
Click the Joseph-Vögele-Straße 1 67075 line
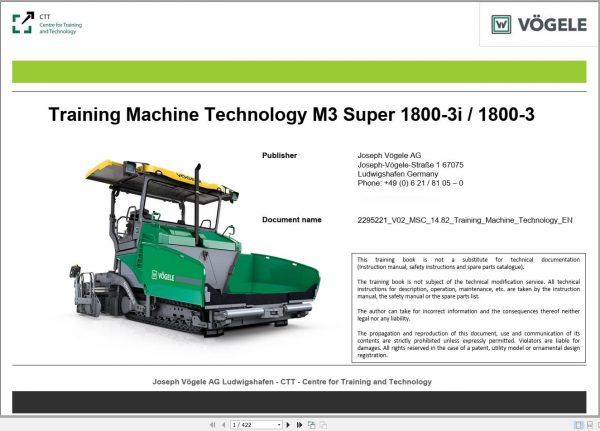point(410,165)
